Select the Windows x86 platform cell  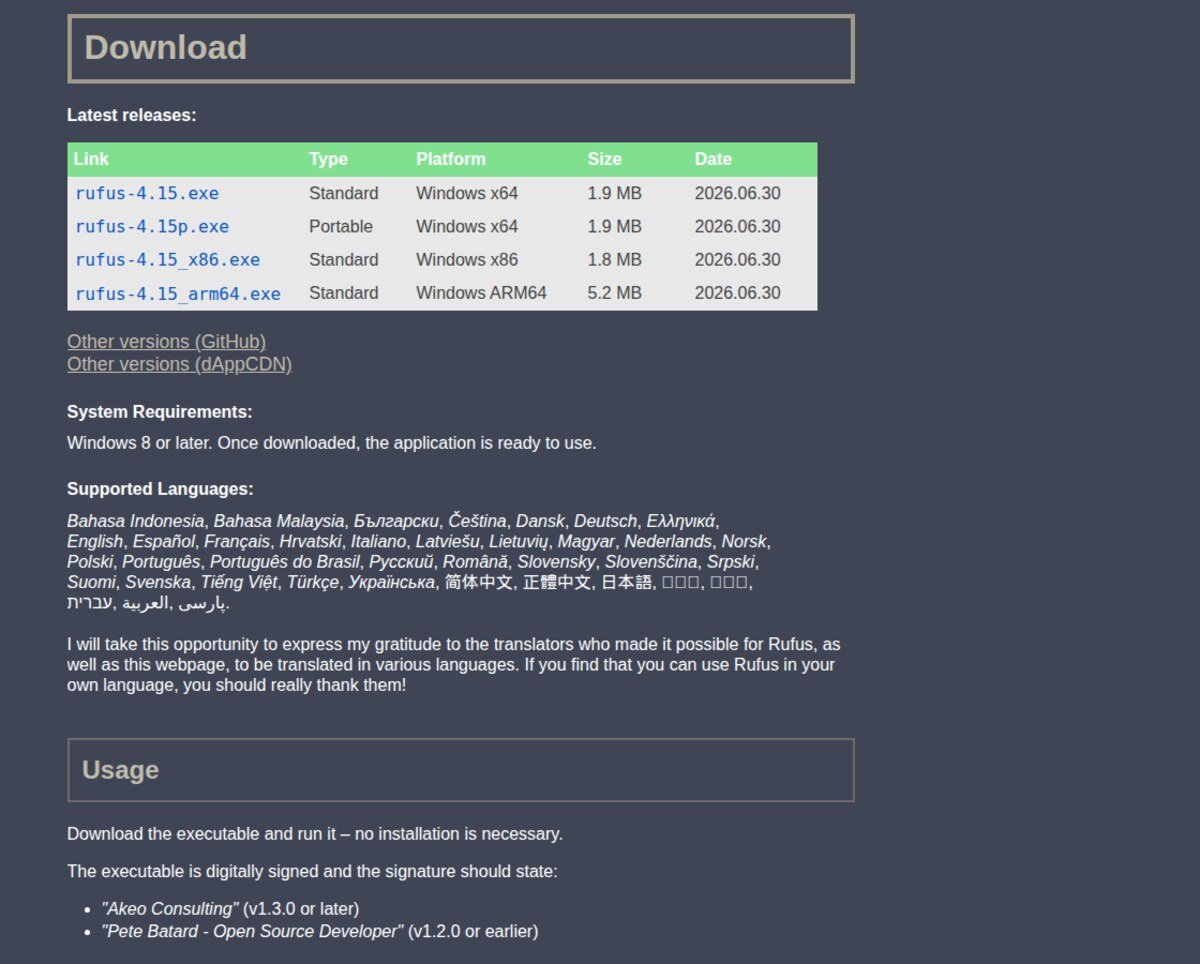click(x=467, y=260)
